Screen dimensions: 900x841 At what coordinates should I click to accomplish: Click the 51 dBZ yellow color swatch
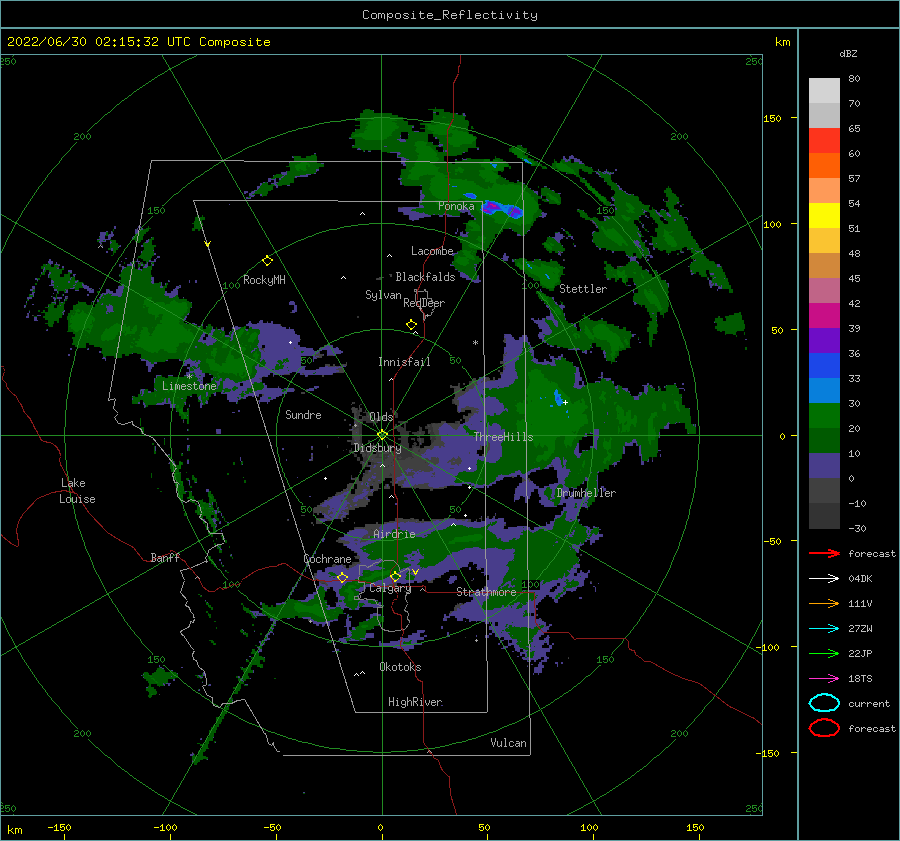coord(824,216)
